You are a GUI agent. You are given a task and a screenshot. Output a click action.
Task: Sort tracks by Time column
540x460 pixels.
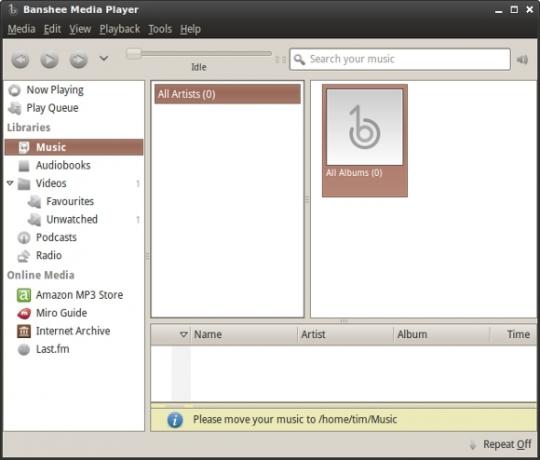[x=513, y=334]
